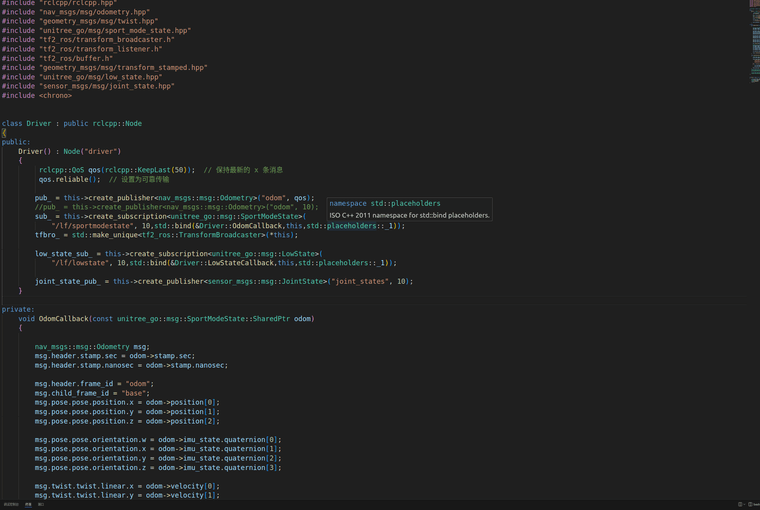
Task: Click 'KeepLast' in the QoS line
Action: (154, 170)
